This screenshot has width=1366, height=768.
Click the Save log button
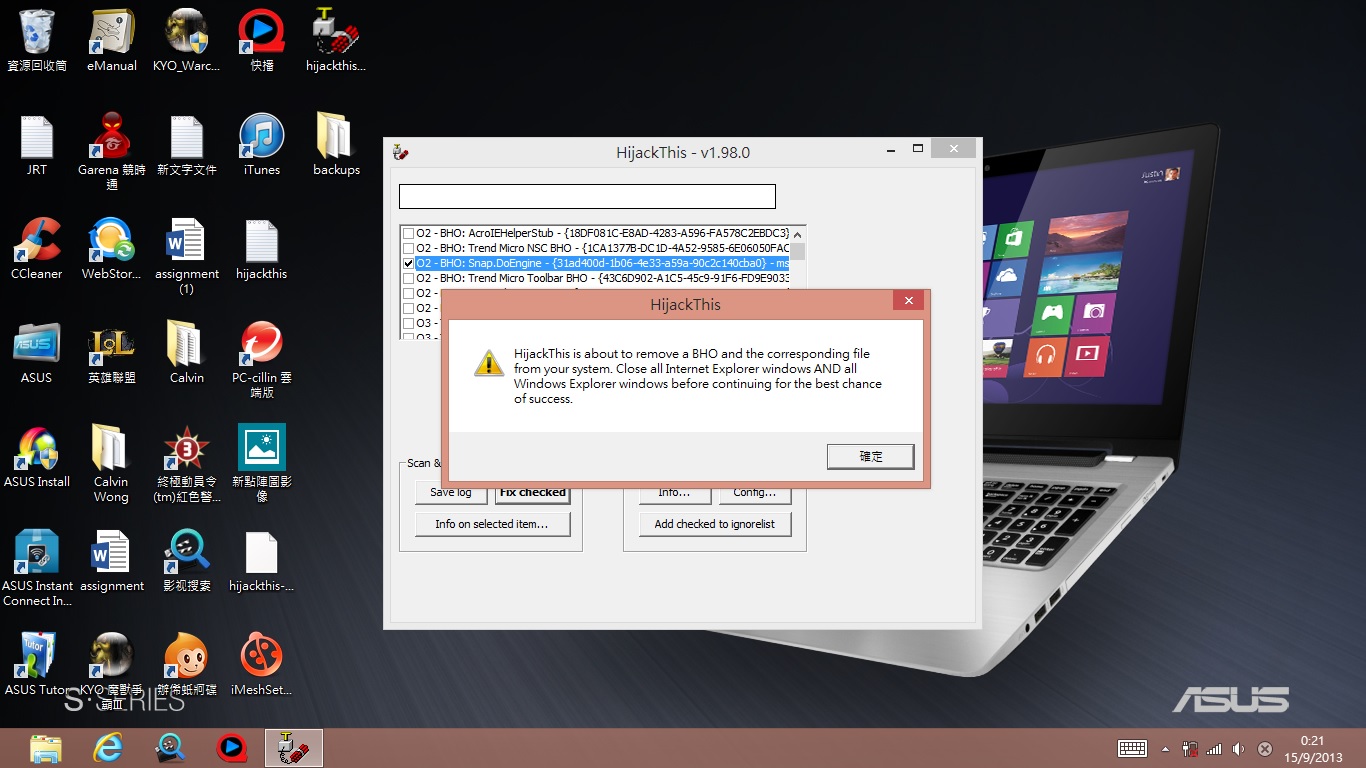450,492
